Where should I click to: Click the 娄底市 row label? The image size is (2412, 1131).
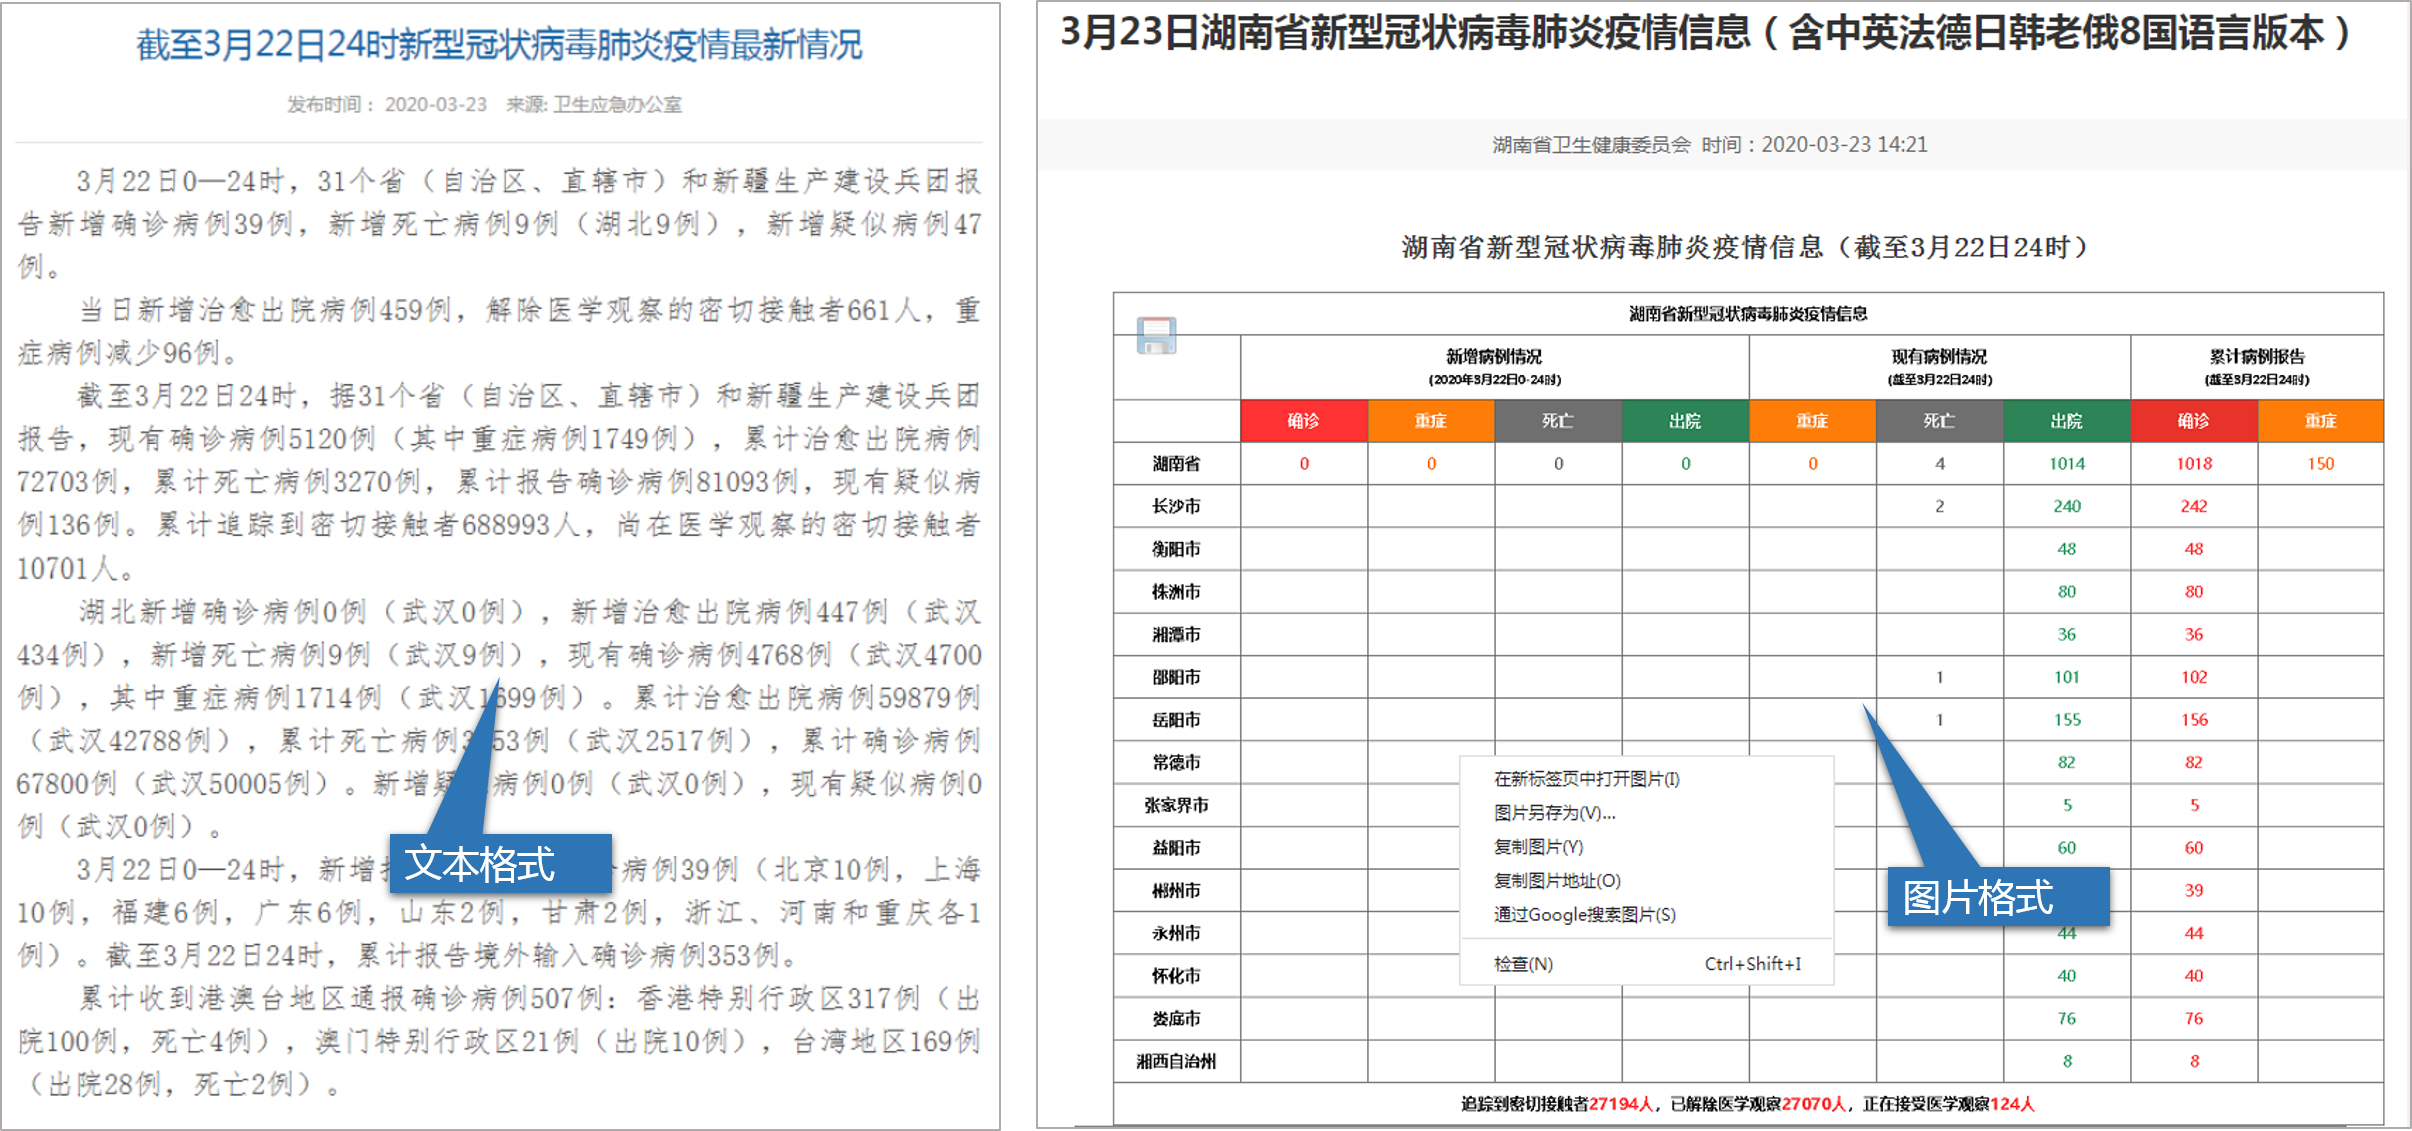(1177, 1019)
